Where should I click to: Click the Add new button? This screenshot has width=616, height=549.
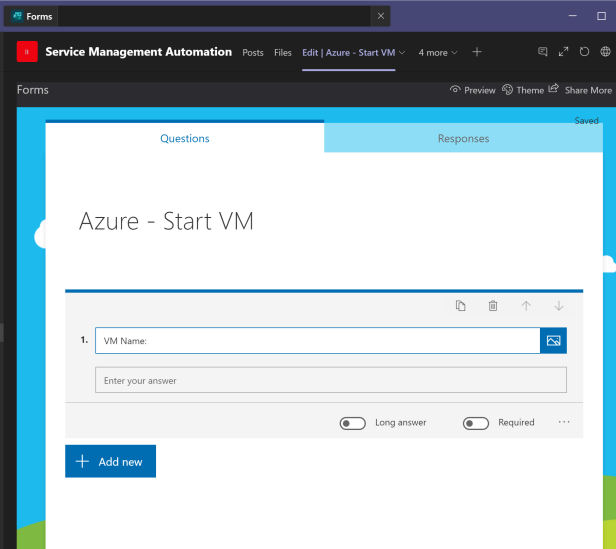[110, 461]
